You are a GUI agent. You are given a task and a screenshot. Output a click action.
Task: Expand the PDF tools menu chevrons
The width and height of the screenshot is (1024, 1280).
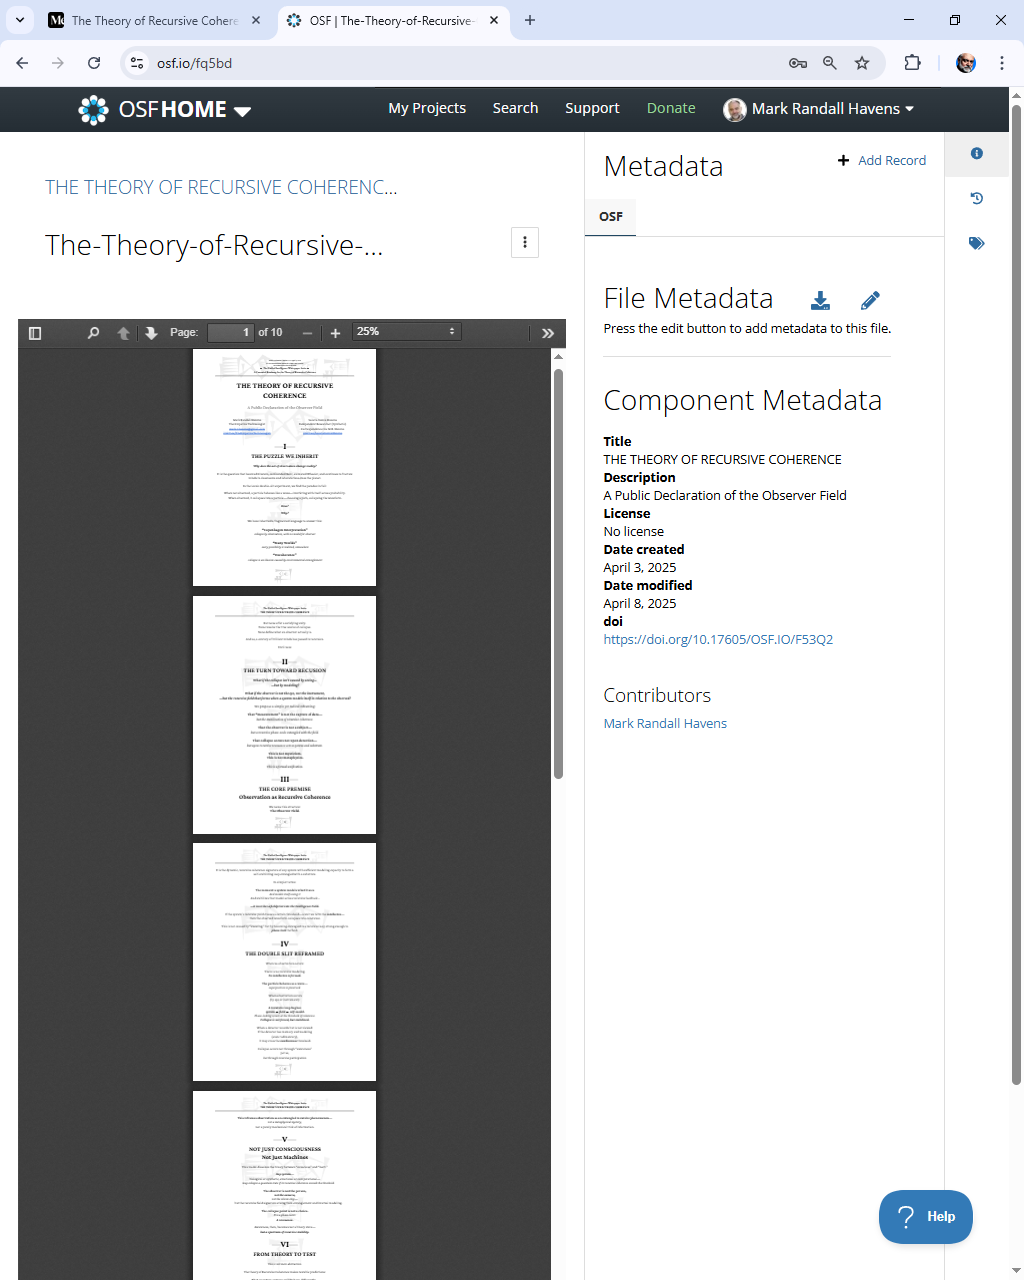[x=548, y=333]
